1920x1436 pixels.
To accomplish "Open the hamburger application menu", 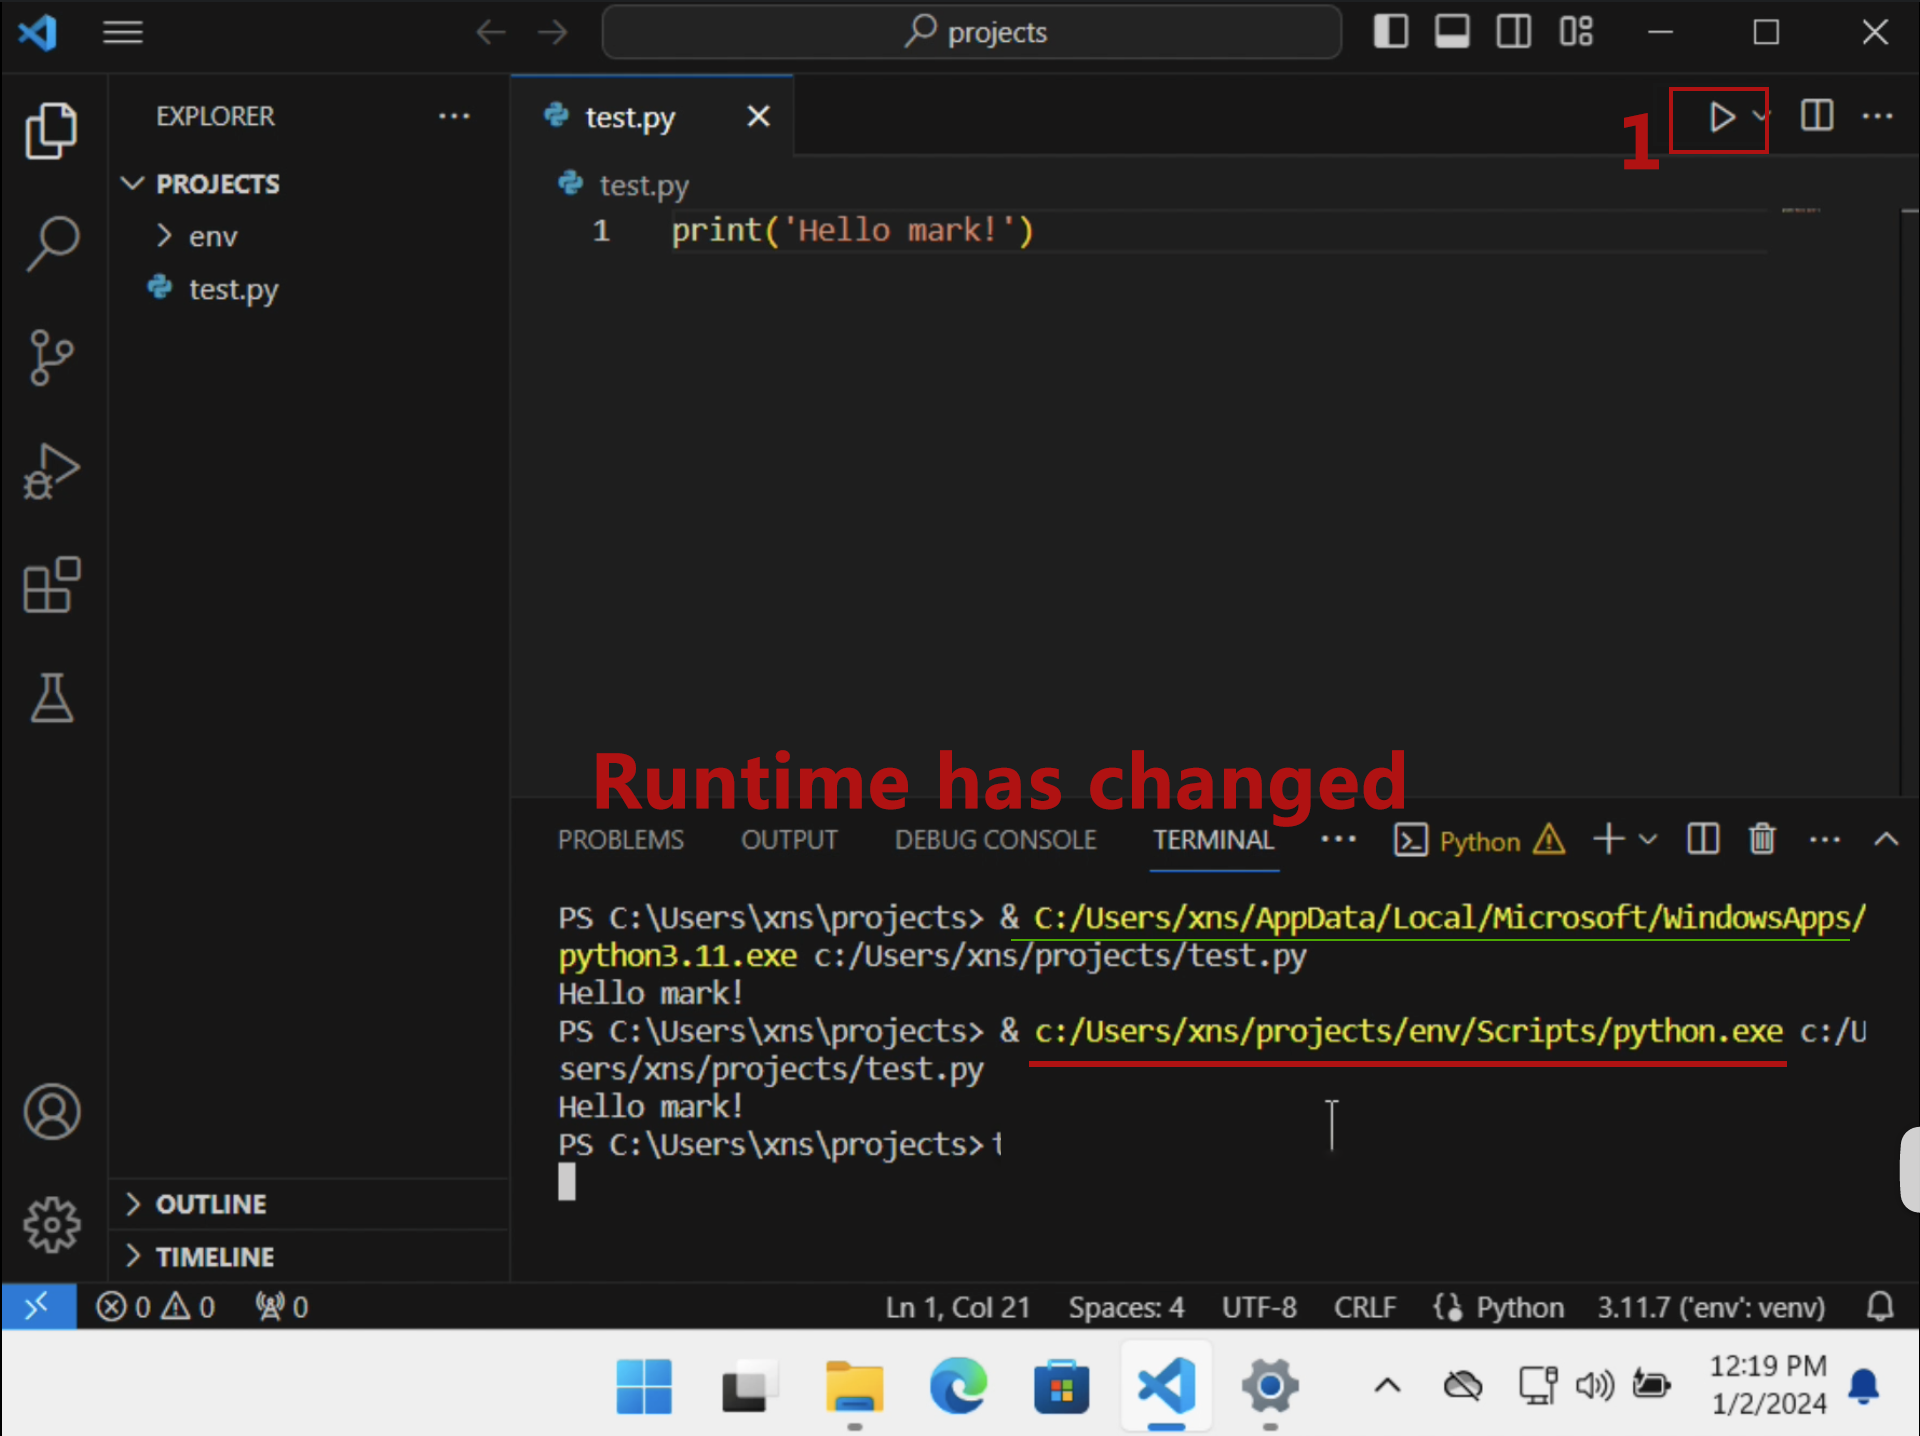I will [122, 32].
